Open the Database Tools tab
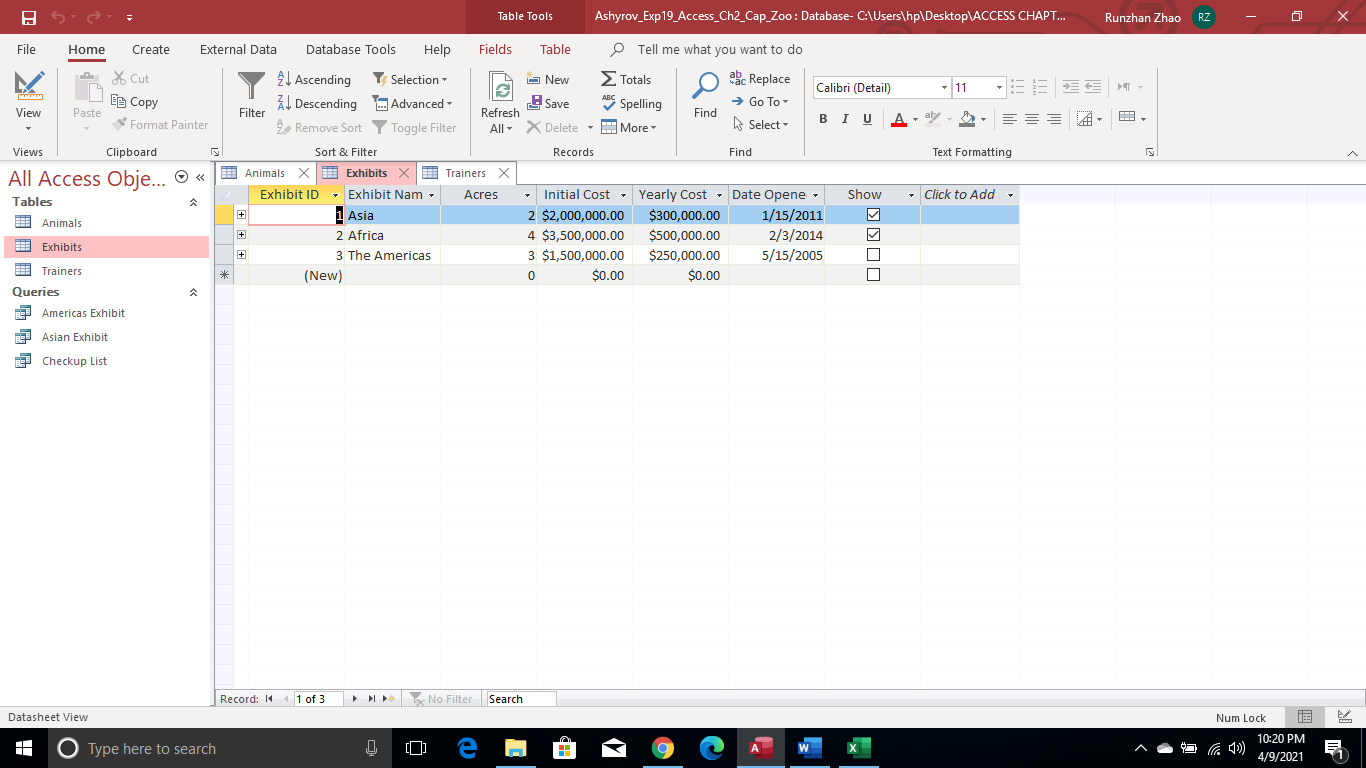 tap(351, 49)
